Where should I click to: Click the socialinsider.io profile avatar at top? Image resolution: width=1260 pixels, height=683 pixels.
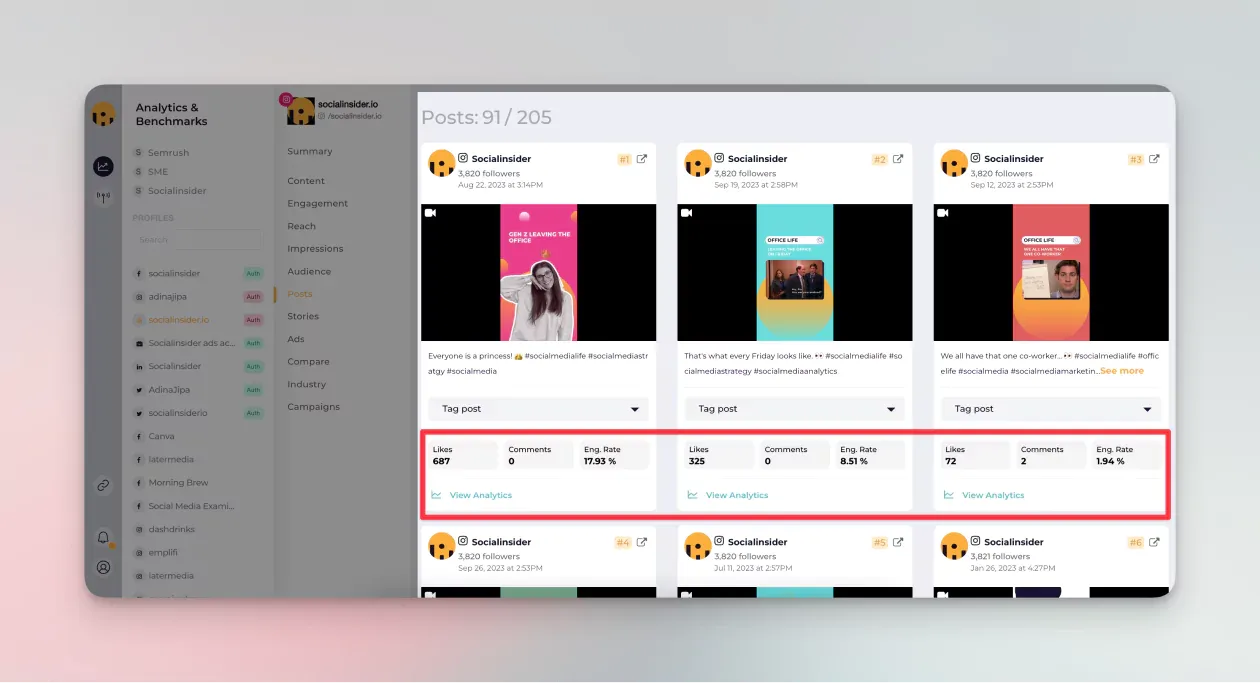click(x=301, y=110)
